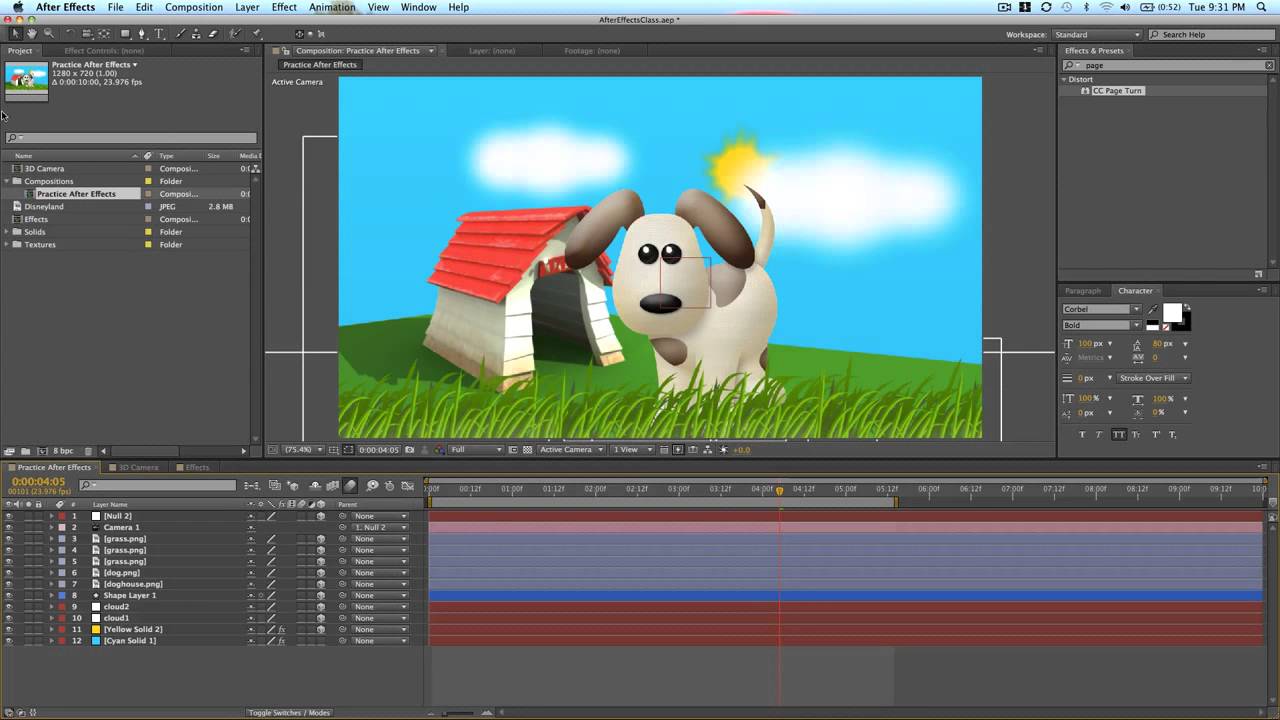This screenshot has height=720, width=1280.
Task: Select the Pen tool
Action: pos(141,34)
